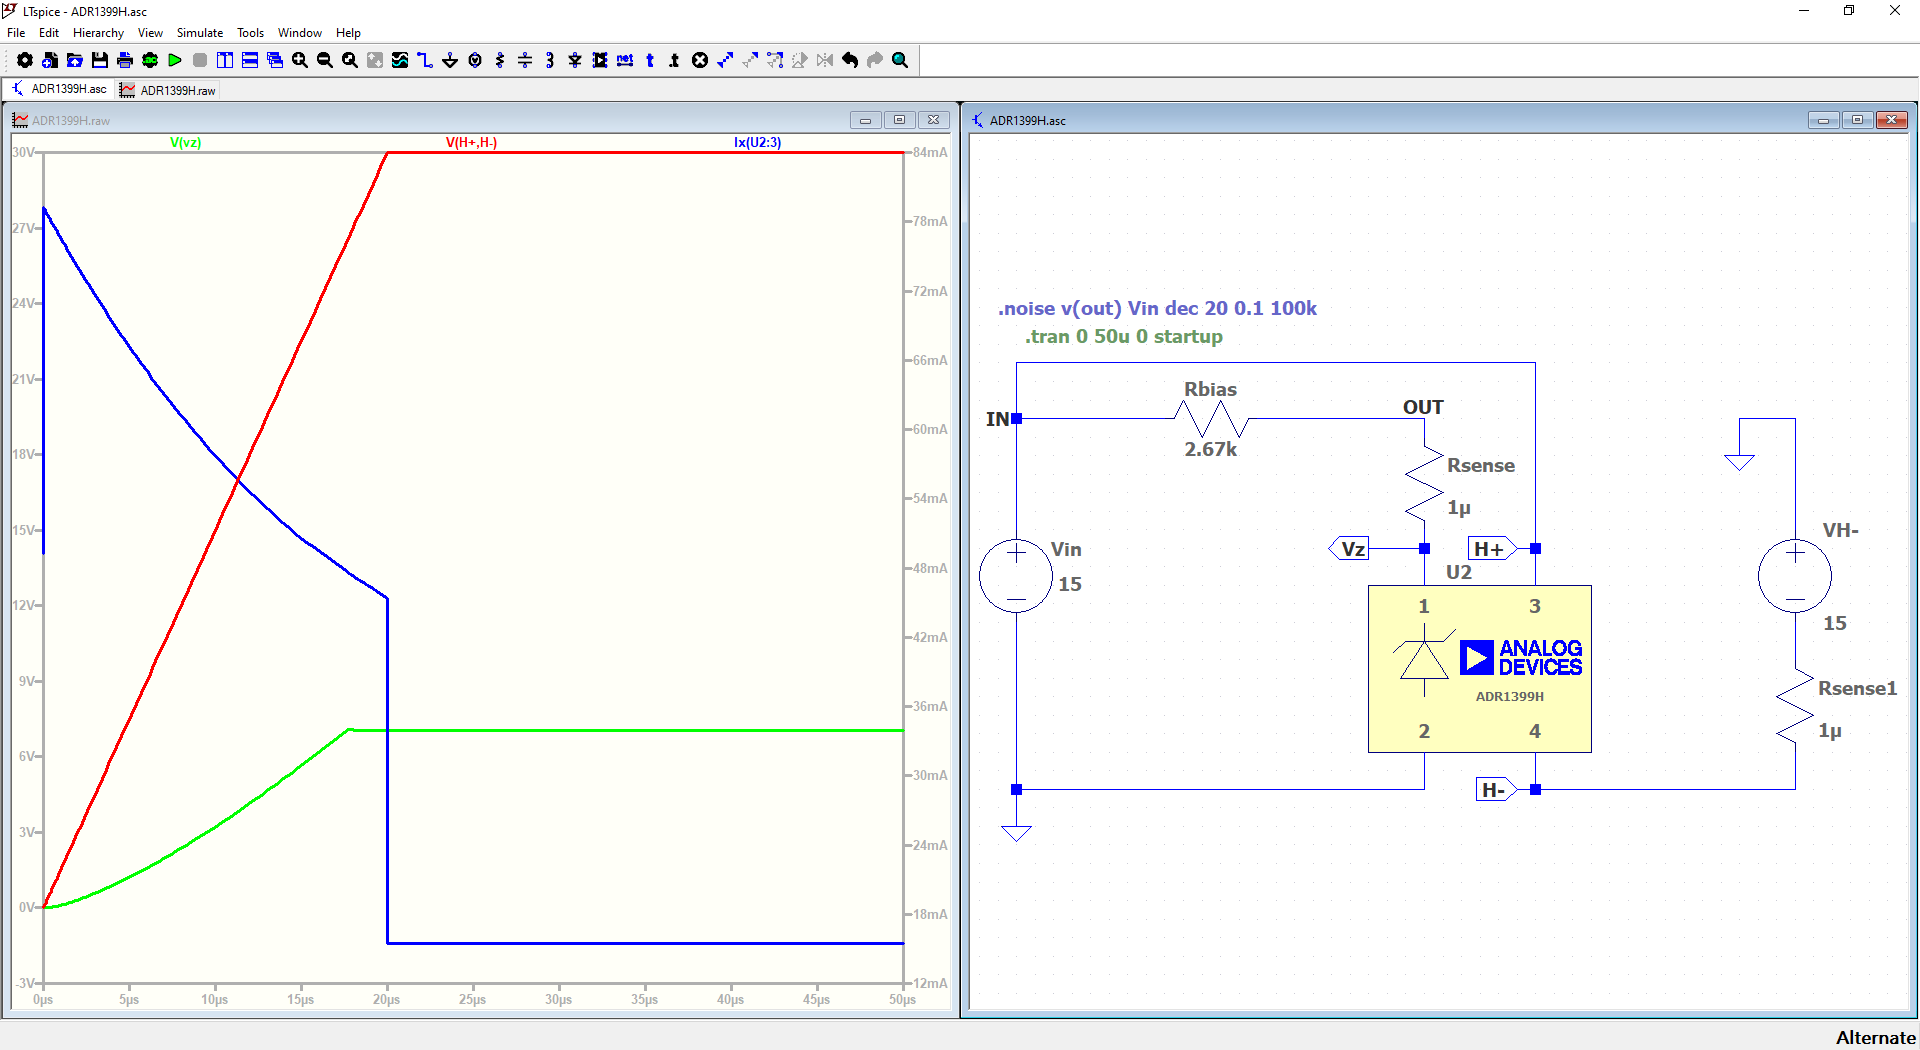Click the Undo arrow in toolbar
The width and height of the screenshot is (1920, 1050).
click(850, 60)
